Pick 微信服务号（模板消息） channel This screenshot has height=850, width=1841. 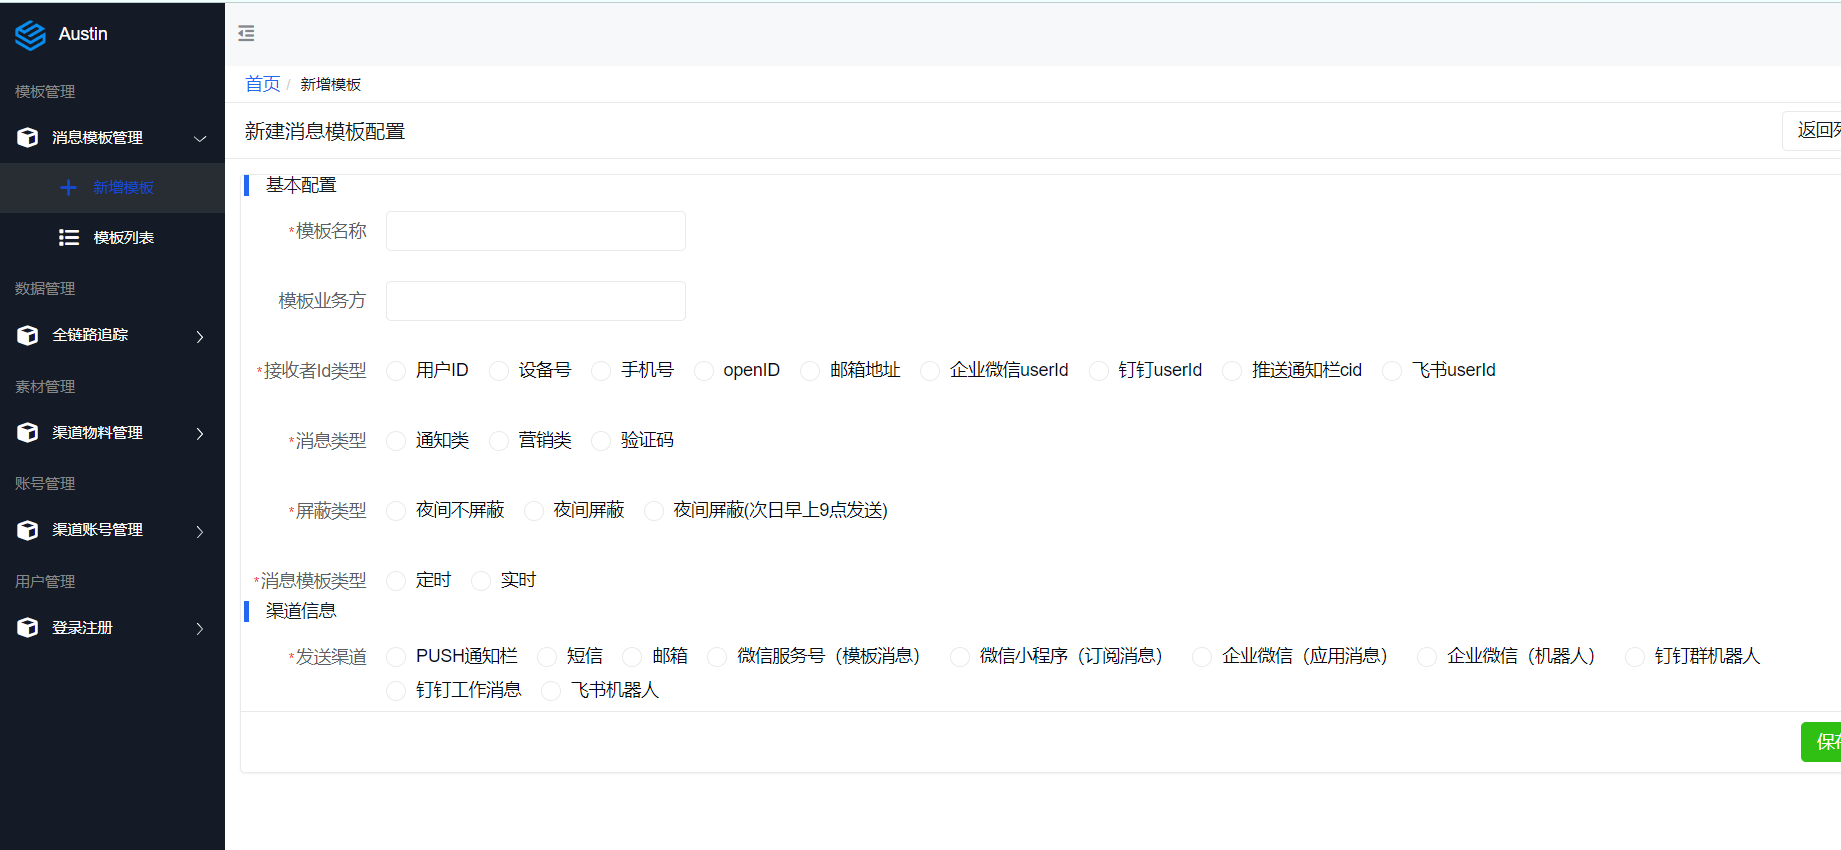click(x=717, y=657)
